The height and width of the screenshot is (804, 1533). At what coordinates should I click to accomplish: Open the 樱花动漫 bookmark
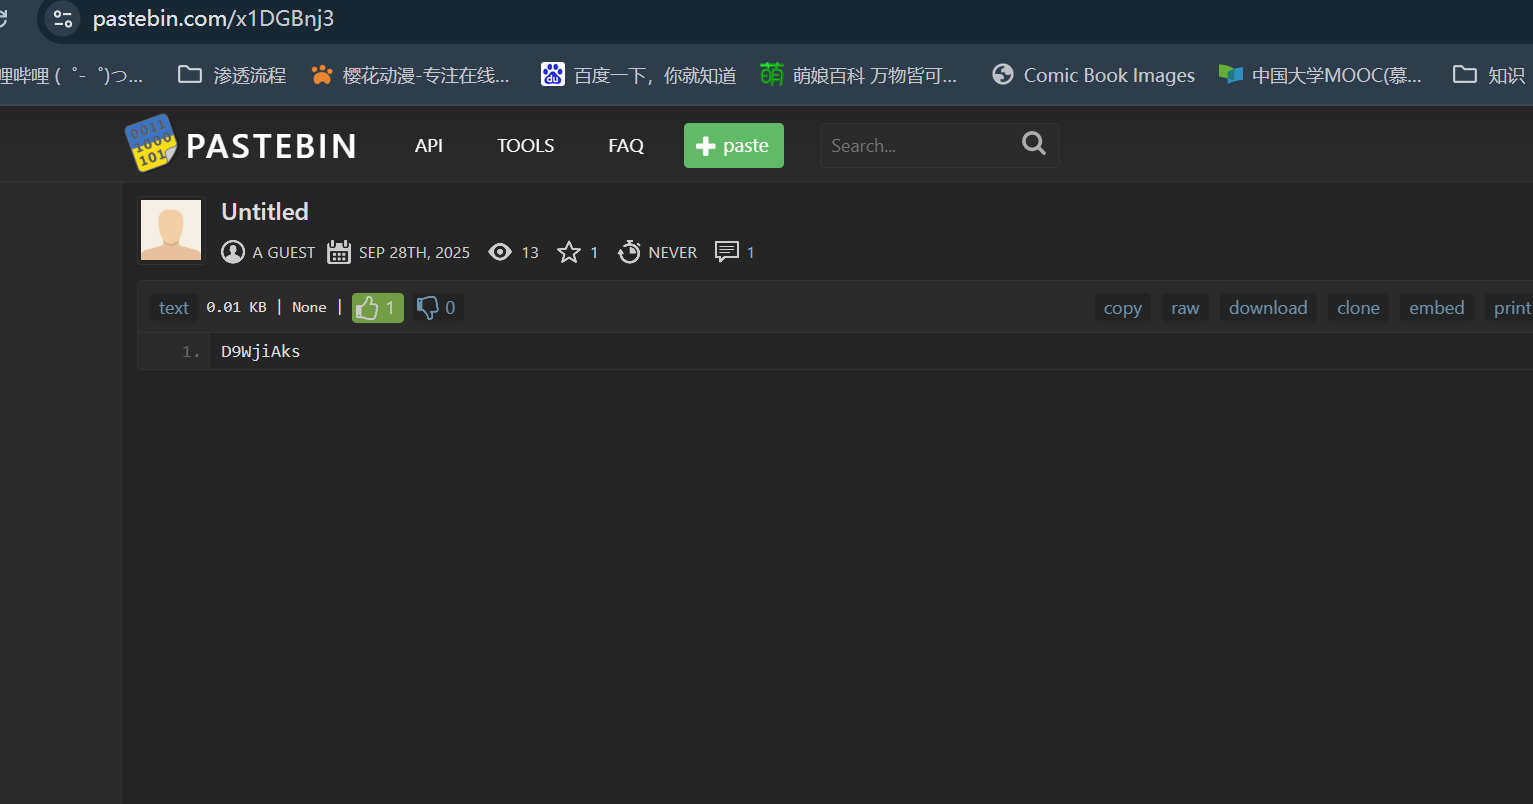410,75
